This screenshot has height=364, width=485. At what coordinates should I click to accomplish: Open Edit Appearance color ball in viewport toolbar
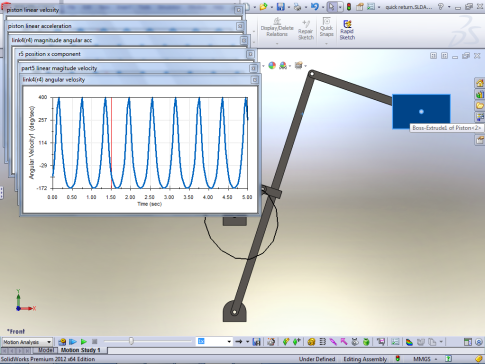(272, 66)
